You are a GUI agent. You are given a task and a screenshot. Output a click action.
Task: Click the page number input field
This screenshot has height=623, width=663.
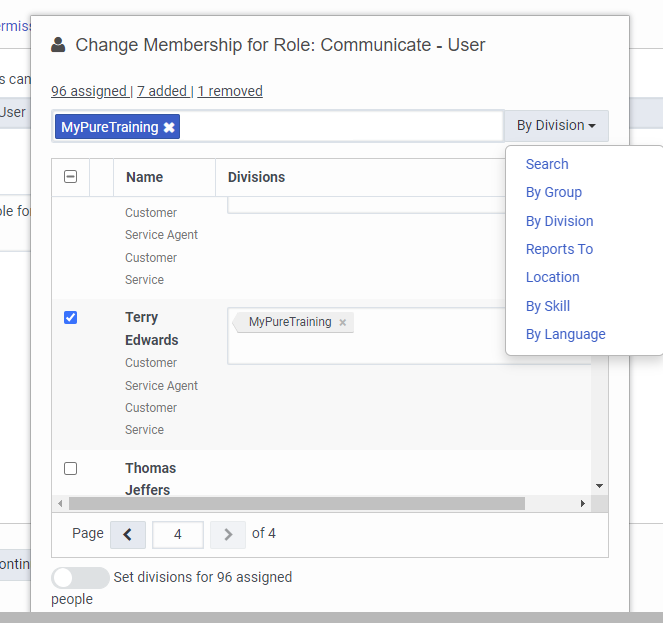click(178, 534)
